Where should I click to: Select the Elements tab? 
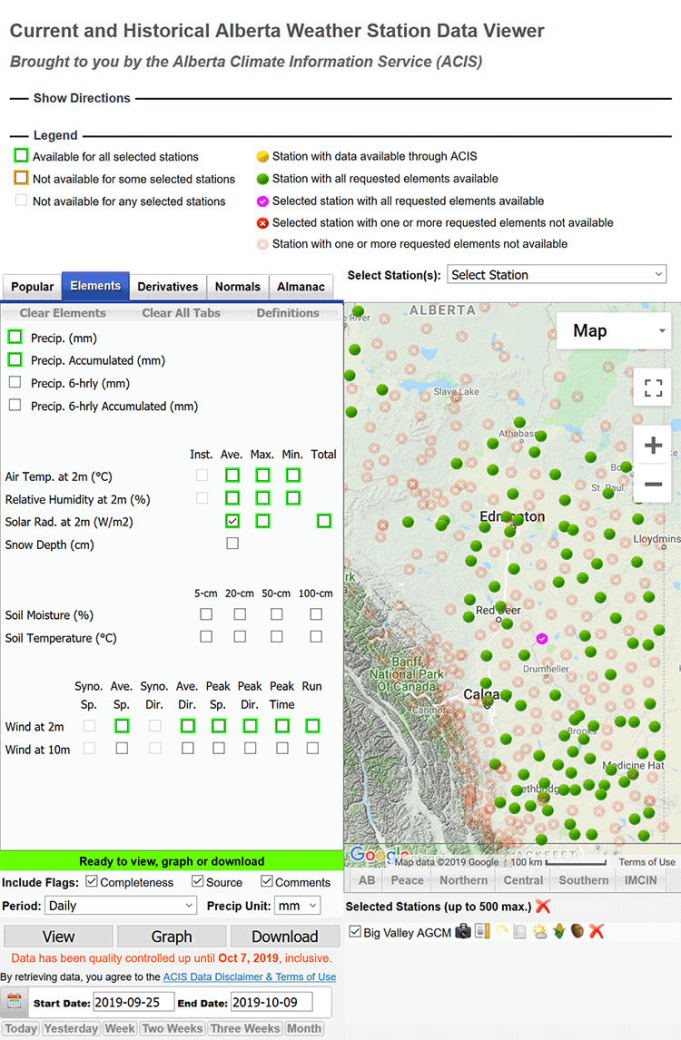pyautogui.click(x=95, y=286)
